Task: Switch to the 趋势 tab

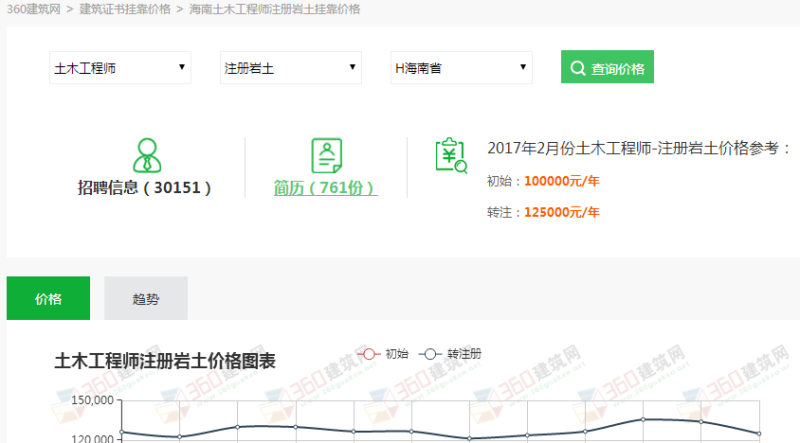Action: point(145,298)
